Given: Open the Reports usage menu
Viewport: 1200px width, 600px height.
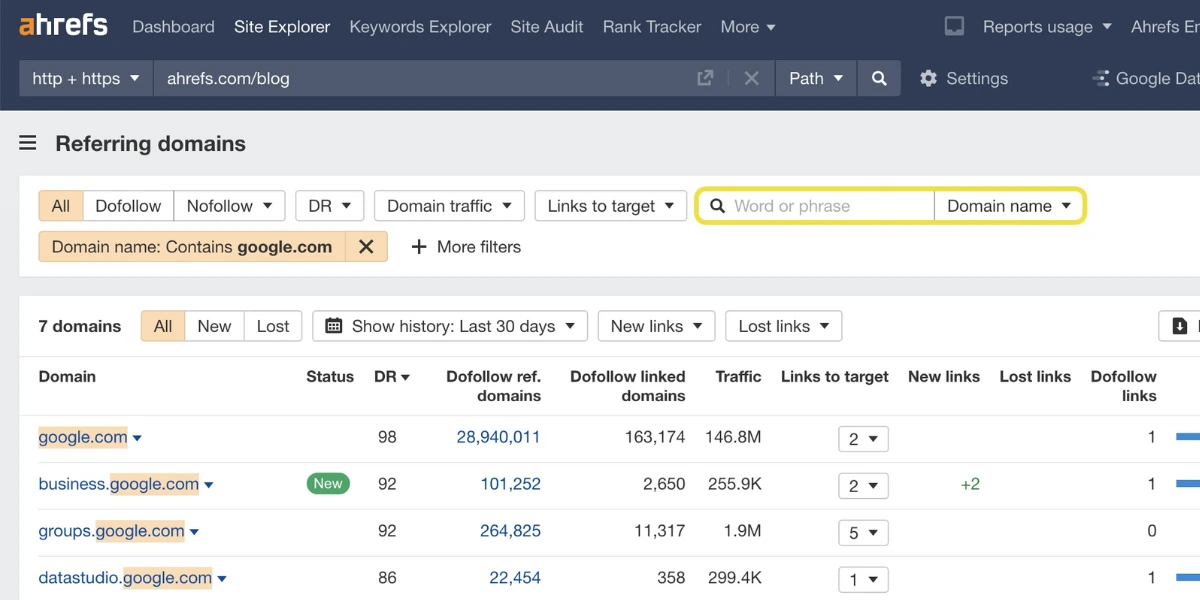Looking at the screenshot, I should 1047,27.
